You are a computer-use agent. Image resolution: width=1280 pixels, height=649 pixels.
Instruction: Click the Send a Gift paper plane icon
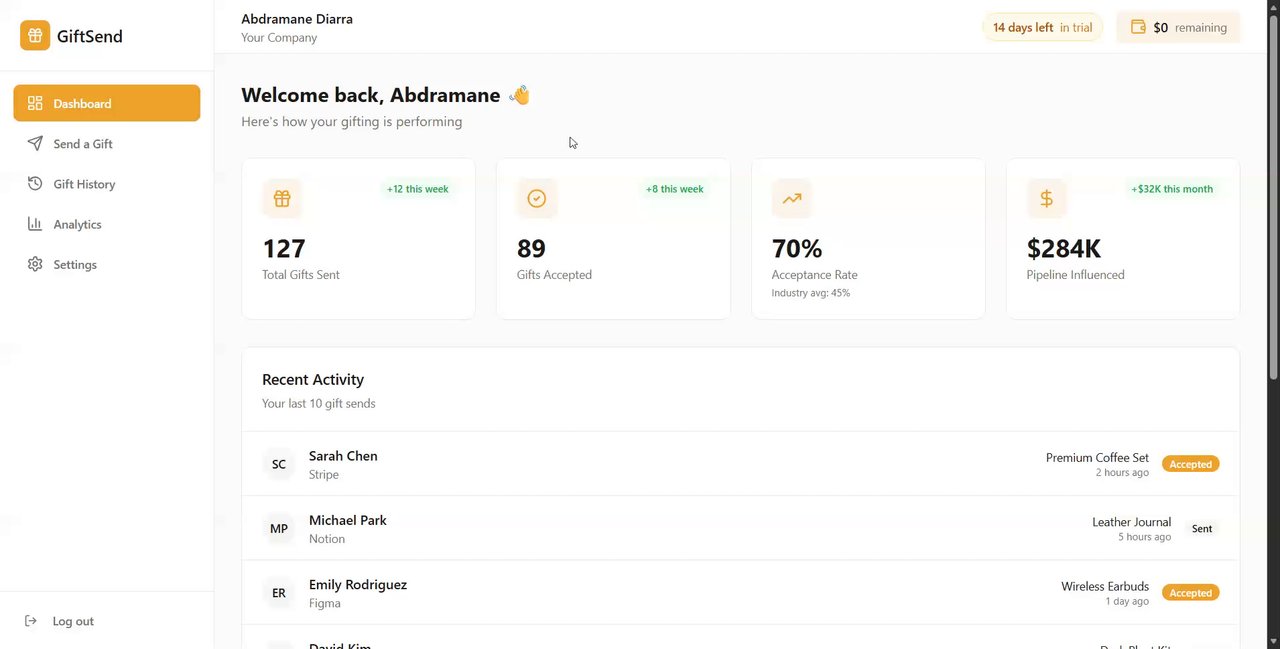click(35, 143)
